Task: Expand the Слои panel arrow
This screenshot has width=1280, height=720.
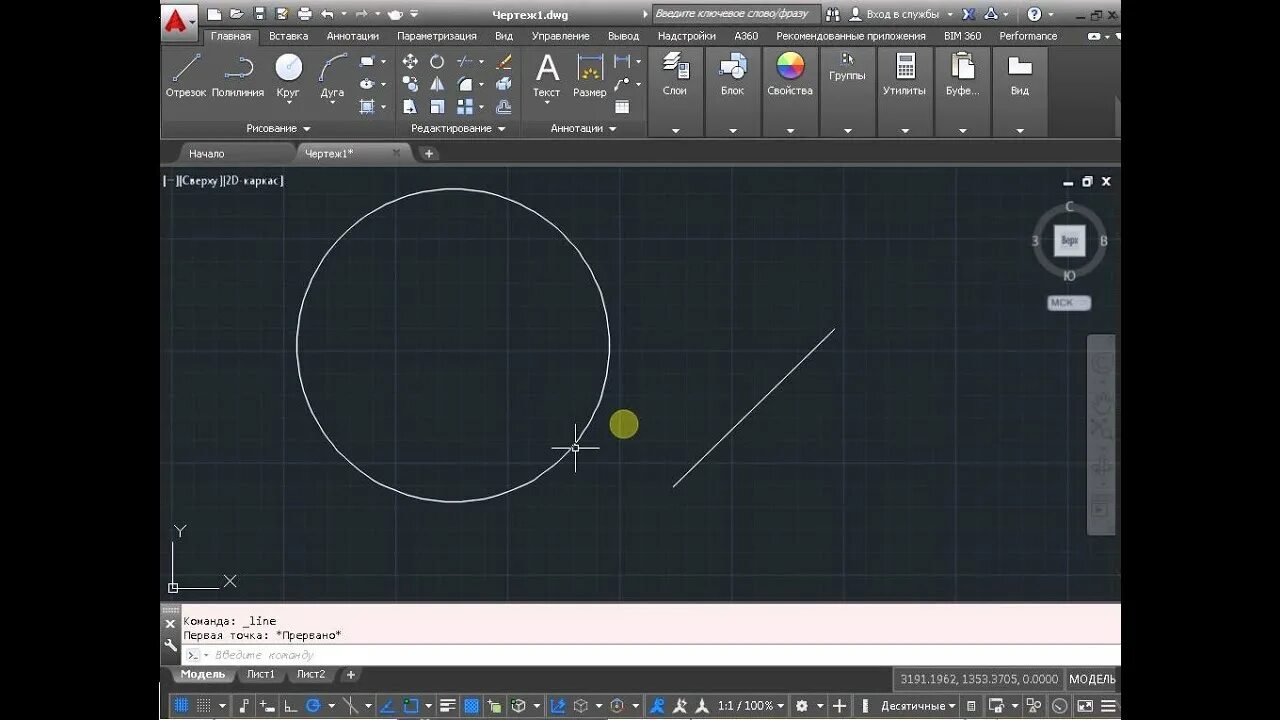Action: click(x=675, y=130)
